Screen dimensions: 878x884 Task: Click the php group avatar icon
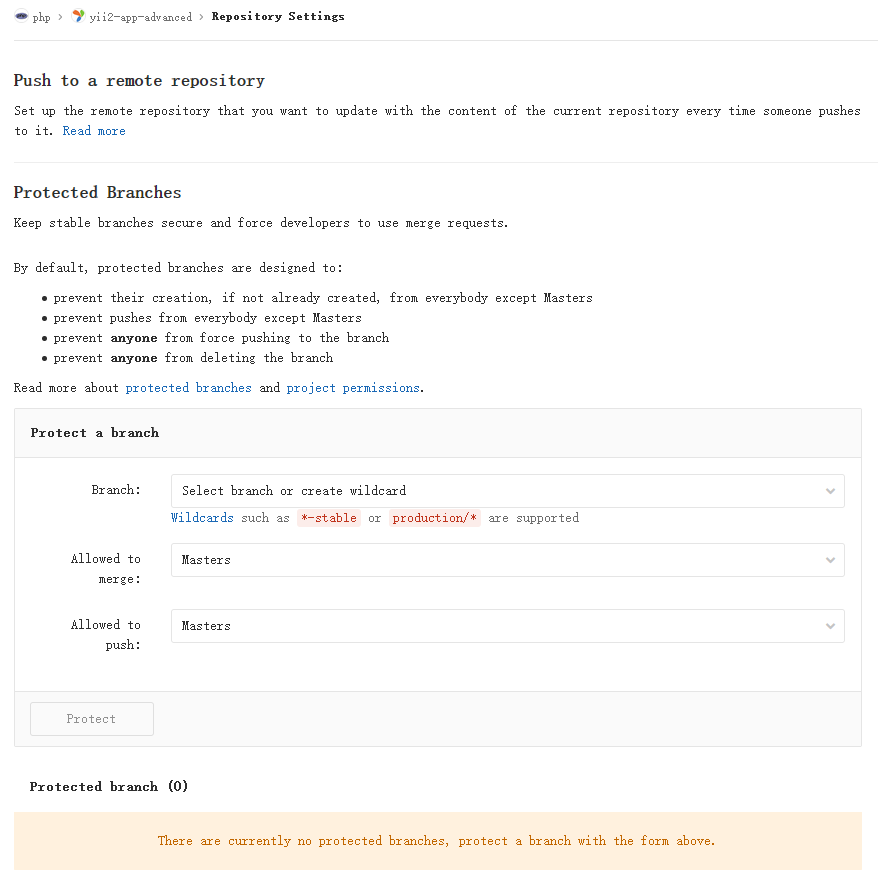[x=21, y=17]
